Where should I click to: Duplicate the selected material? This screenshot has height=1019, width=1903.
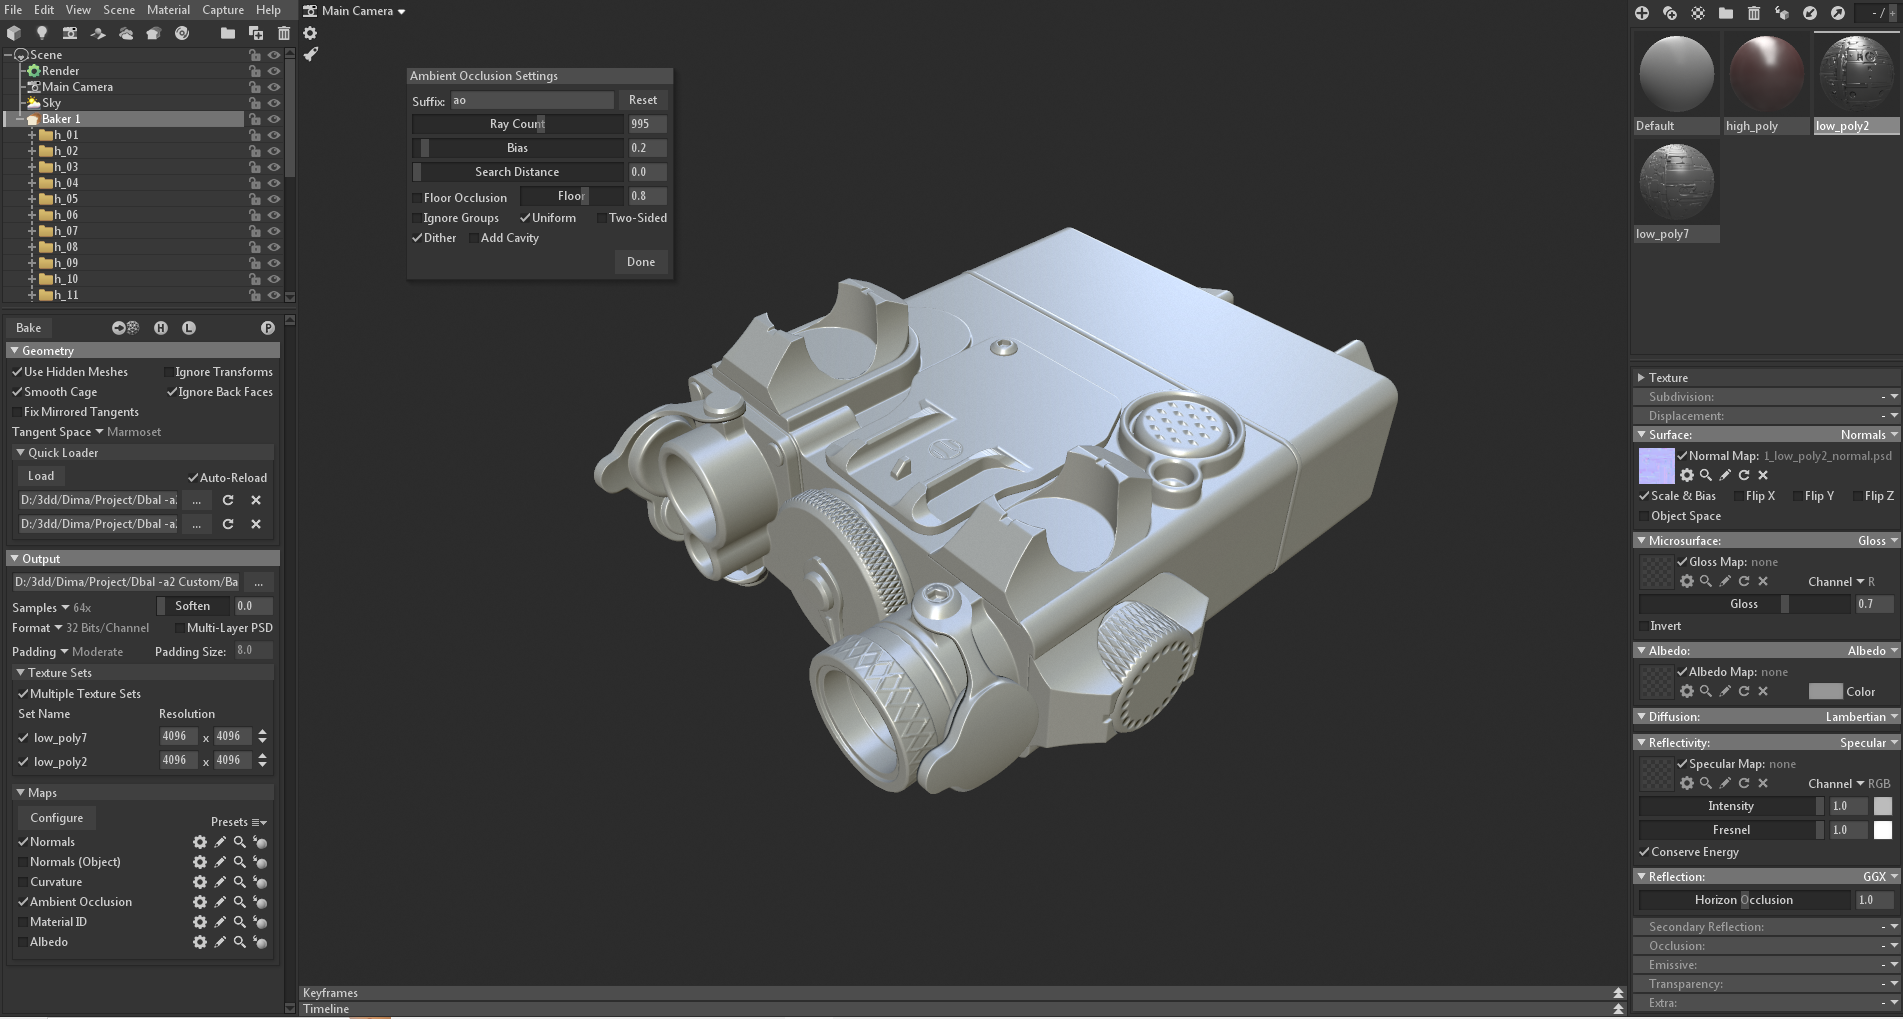1670,13
